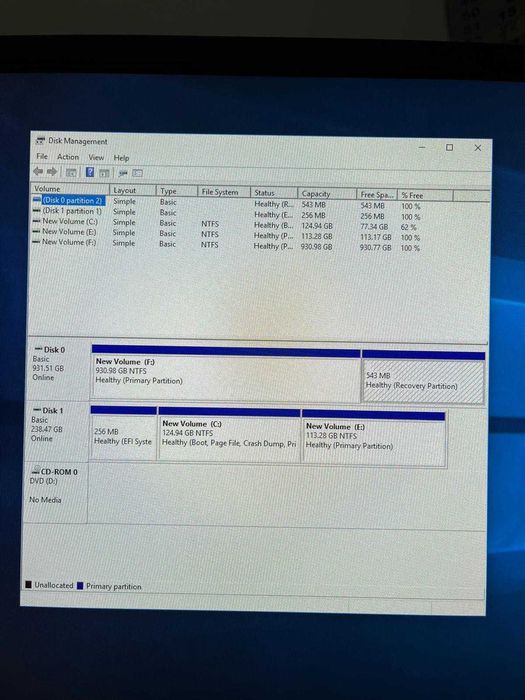The width and height of the screenshot is (525, 700).
Task: Click the Forward arrow toolbar icon
Action: [52, 171]
